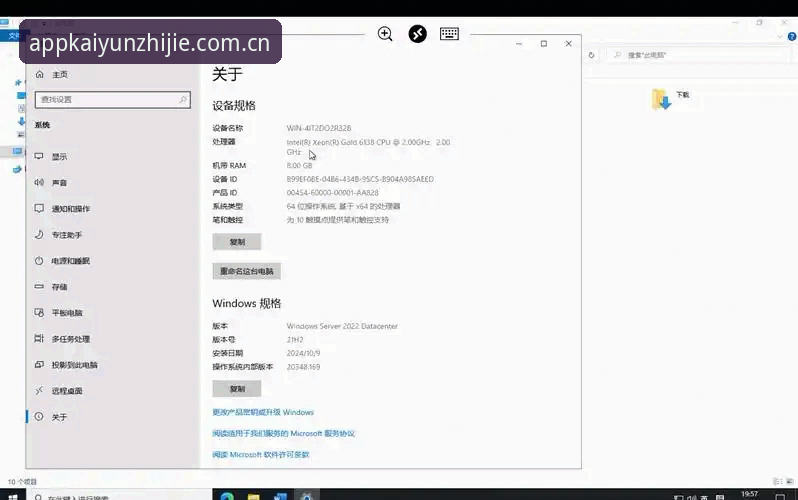Open 声音 sound settings
798x500 pixels.
(x=50, y=182)
